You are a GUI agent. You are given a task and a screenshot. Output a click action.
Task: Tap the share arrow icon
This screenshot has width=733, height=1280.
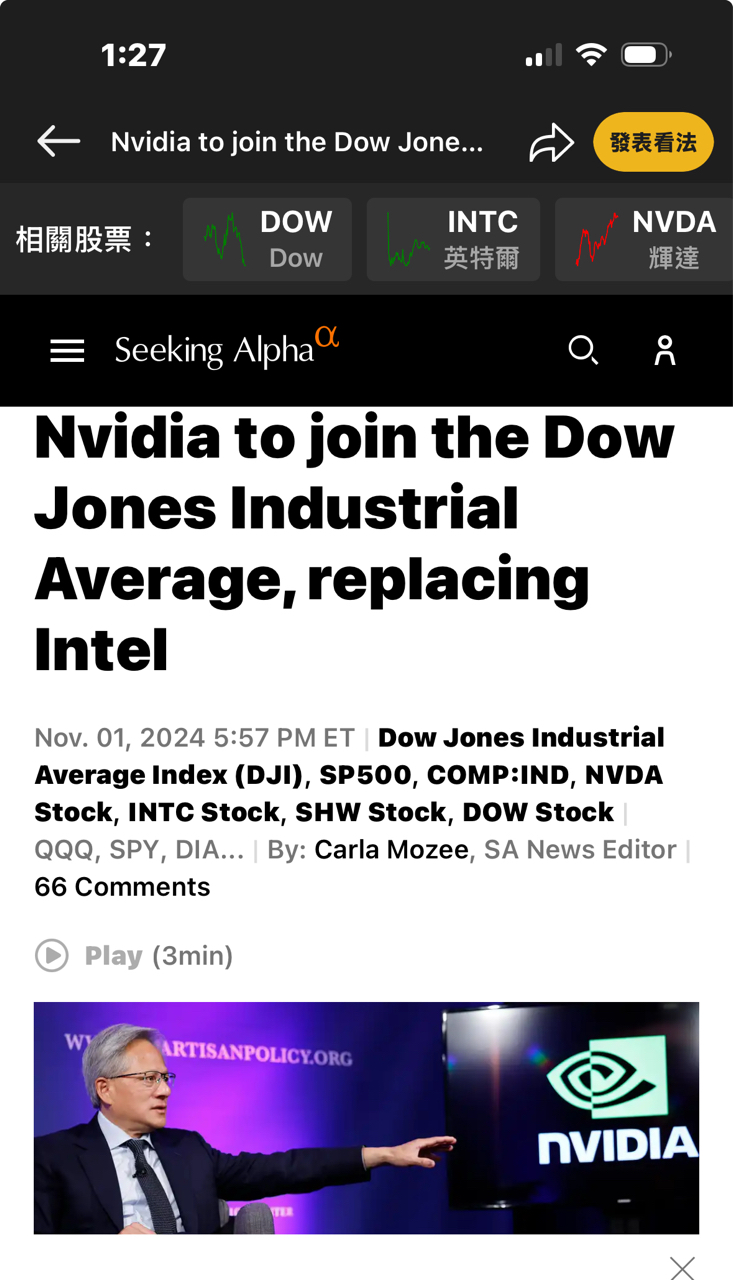pos(551,143)
